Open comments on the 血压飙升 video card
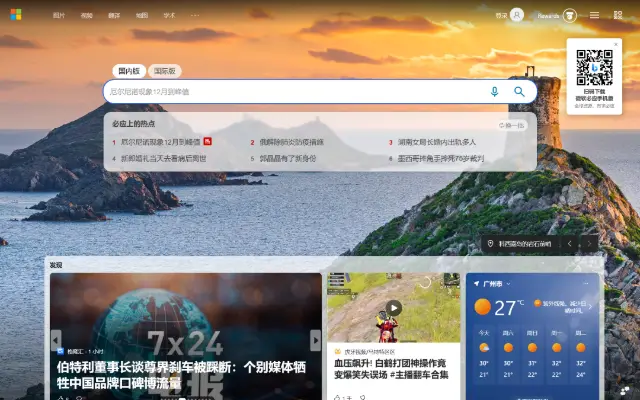The height and width of the screenshot is (400, 640). [x=362, y=397]
